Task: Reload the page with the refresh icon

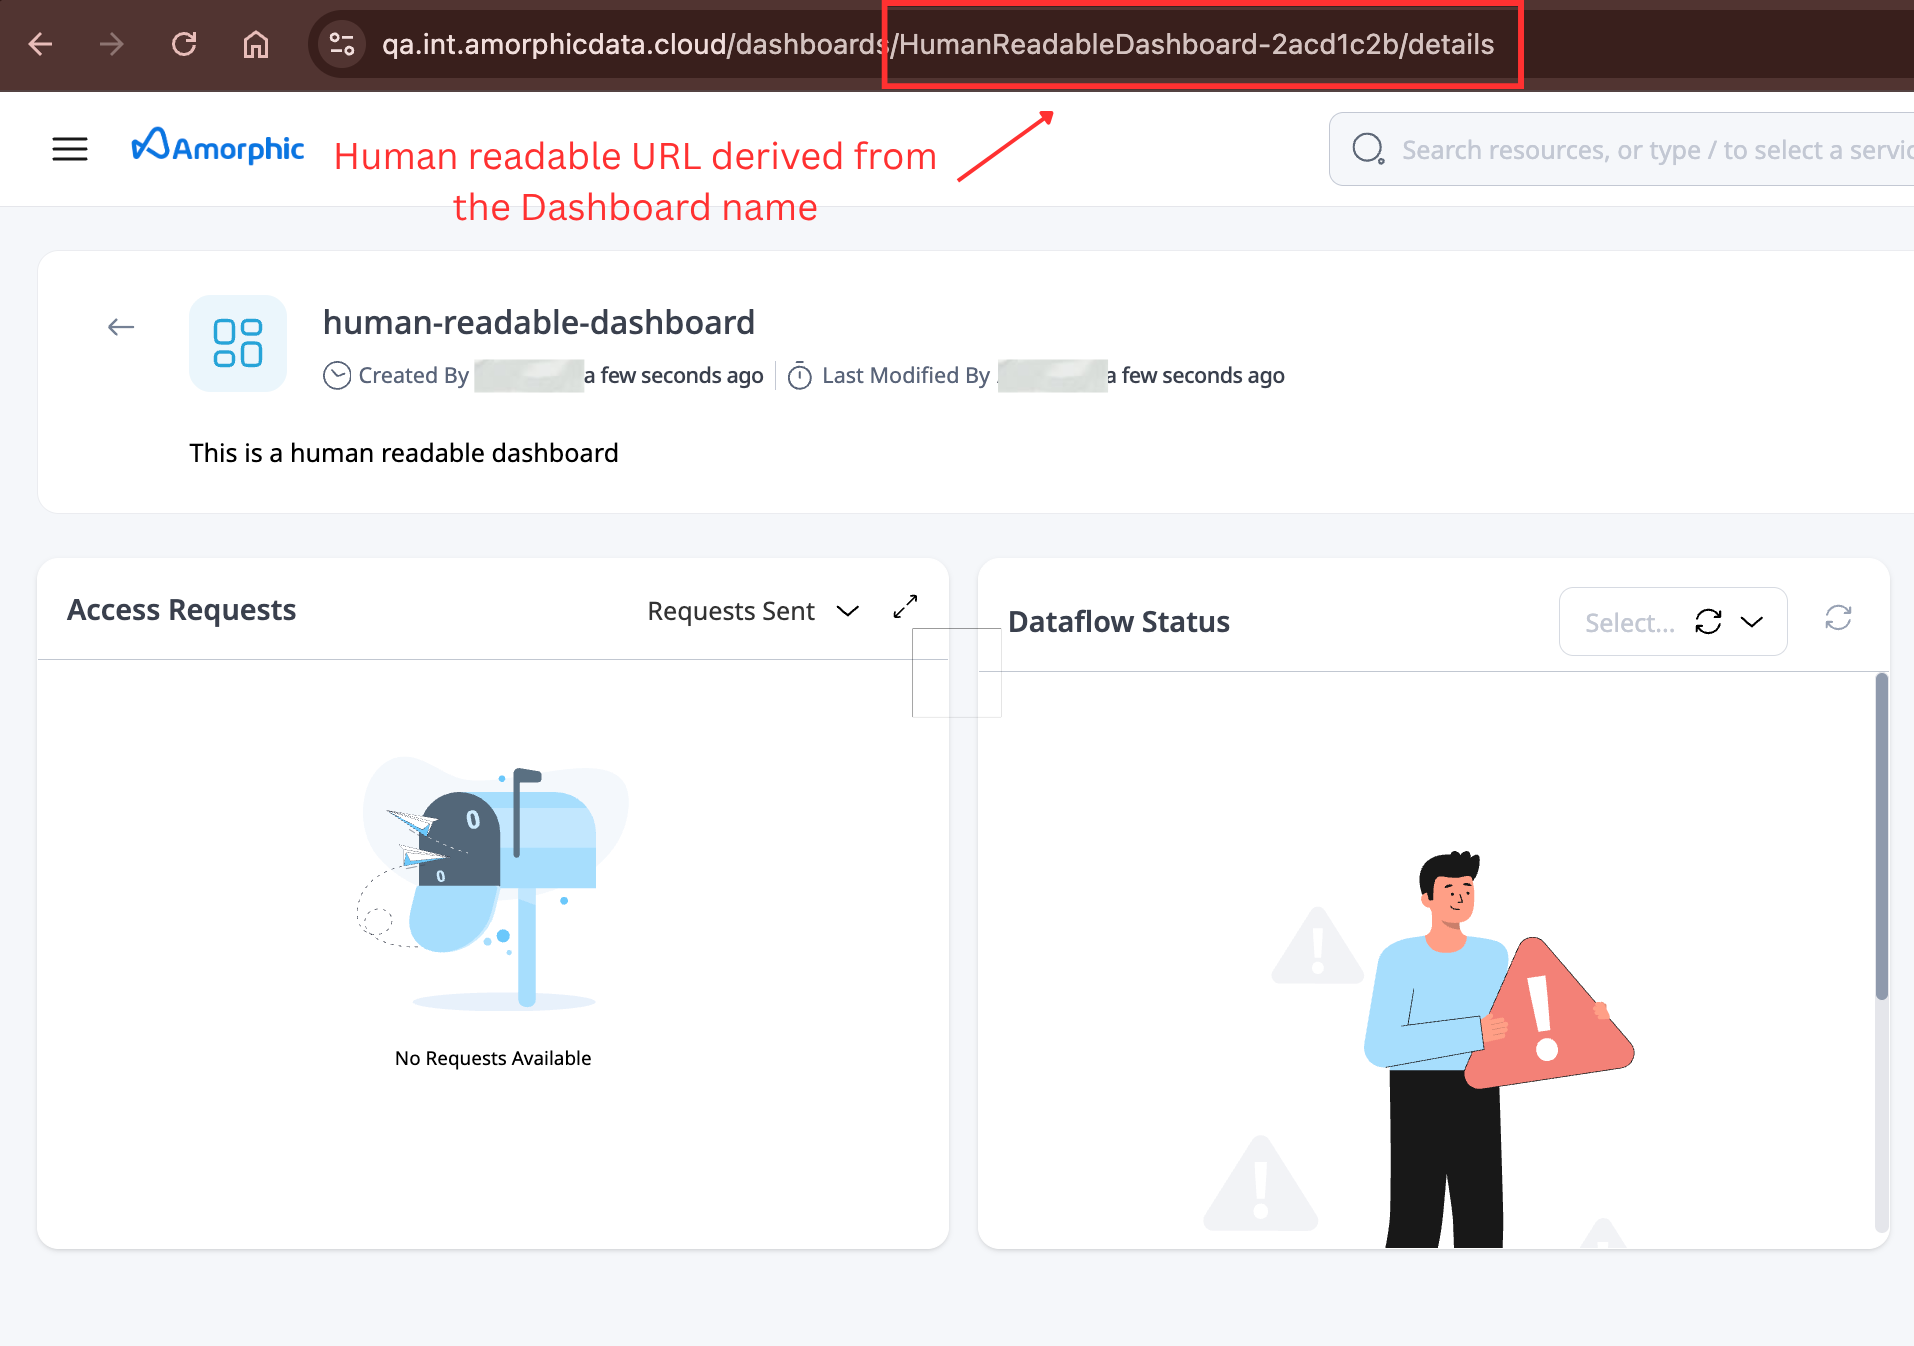Action: pyautogui.click(x=184, y=44)
